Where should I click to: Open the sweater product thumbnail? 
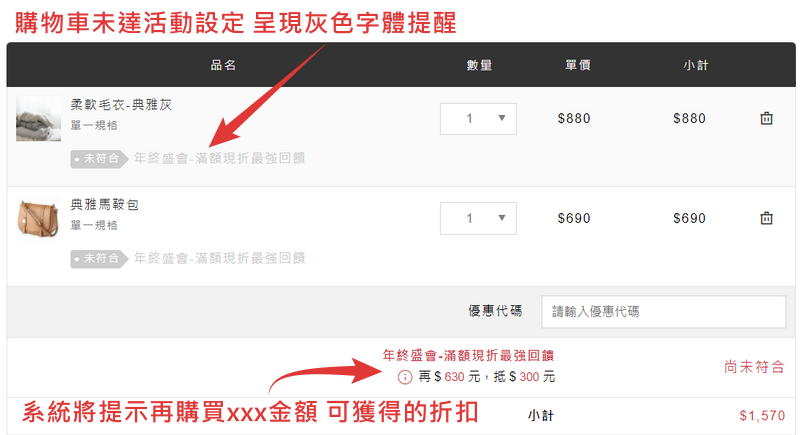(x=38, y=119)
